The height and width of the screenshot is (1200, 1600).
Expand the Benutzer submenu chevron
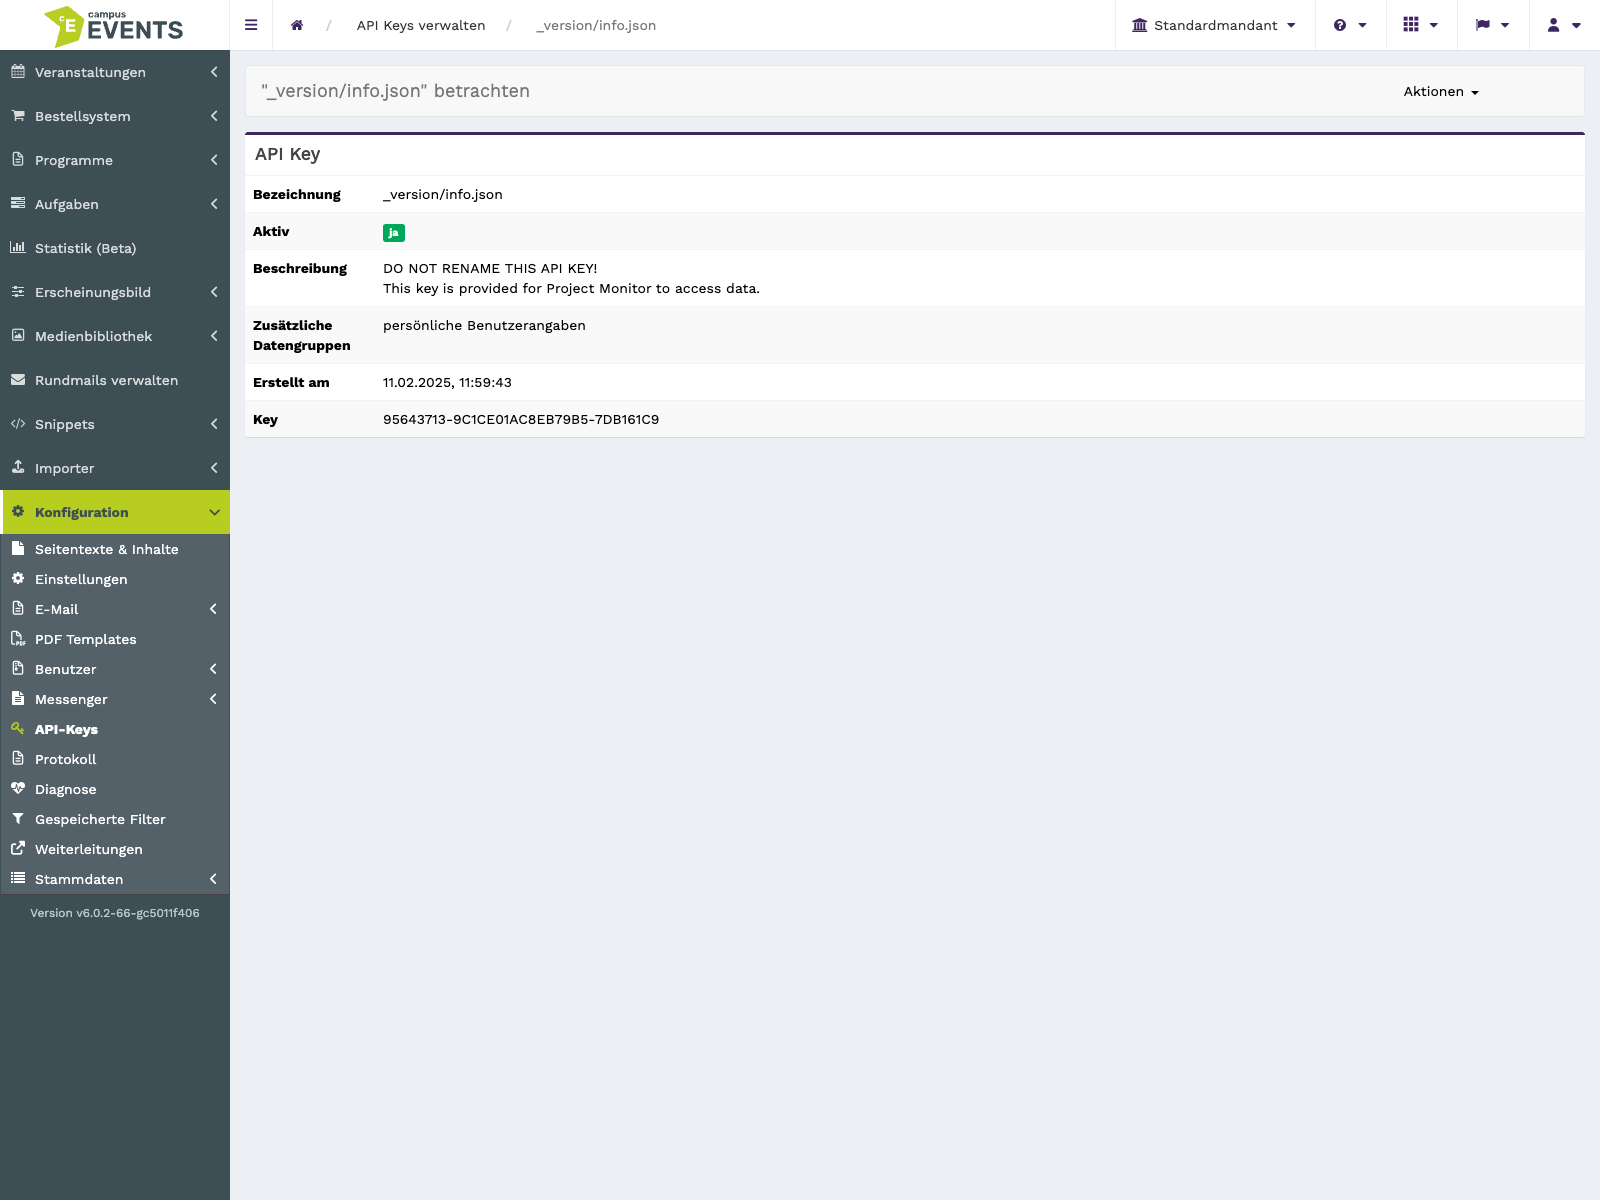(213, 669)
